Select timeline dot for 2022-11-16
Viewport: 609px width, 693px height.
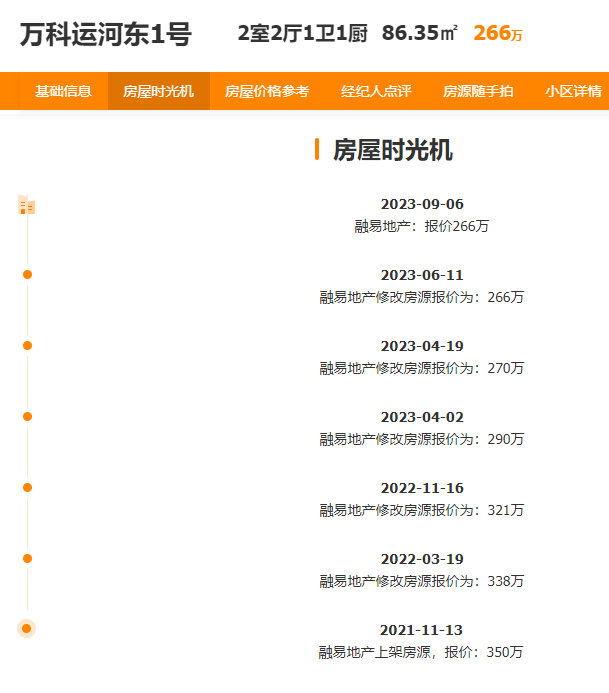point(27,487)
